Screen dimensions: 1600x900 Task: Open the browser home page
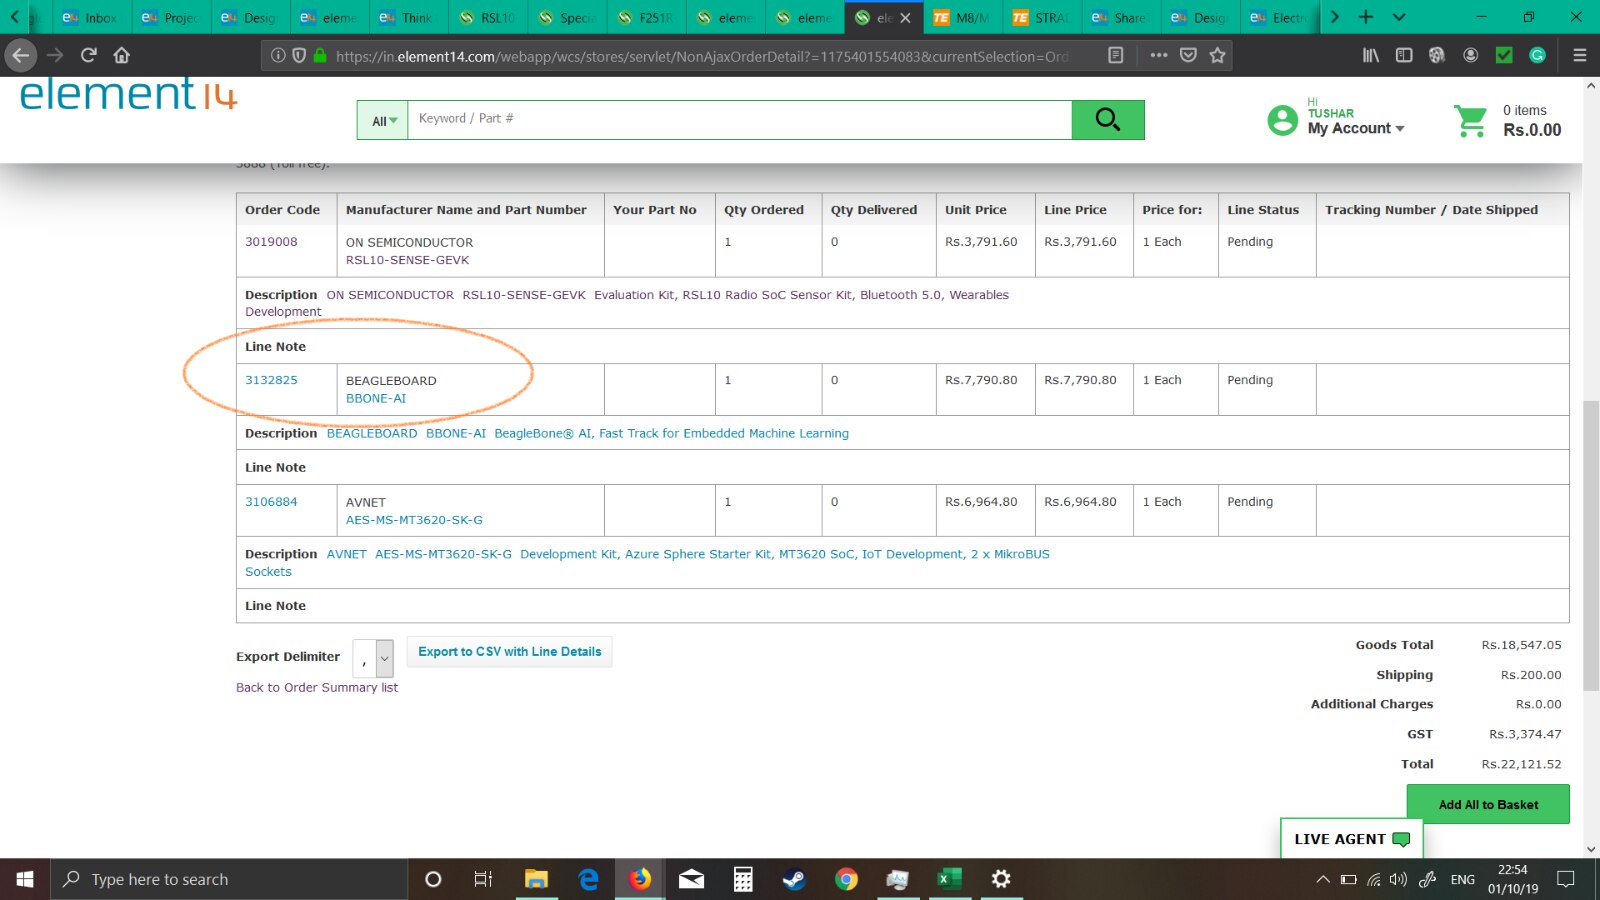(x=122, y=55)
